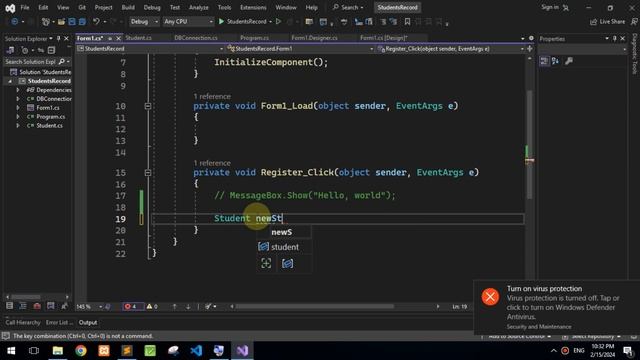Click the Solution Explorer collapse all icon
Screen dimensions: 640x360
[x=51, y=50]
